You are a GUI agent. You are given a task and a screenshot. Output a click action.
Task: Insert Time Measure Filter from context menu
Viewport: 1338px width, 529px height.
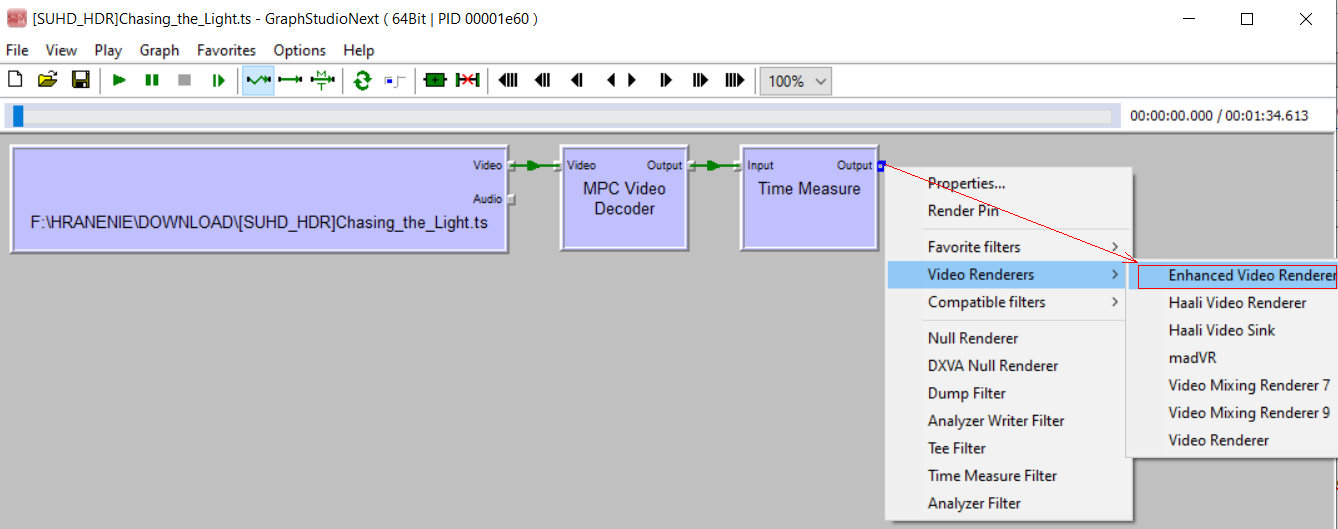(x=1009, y=476)
